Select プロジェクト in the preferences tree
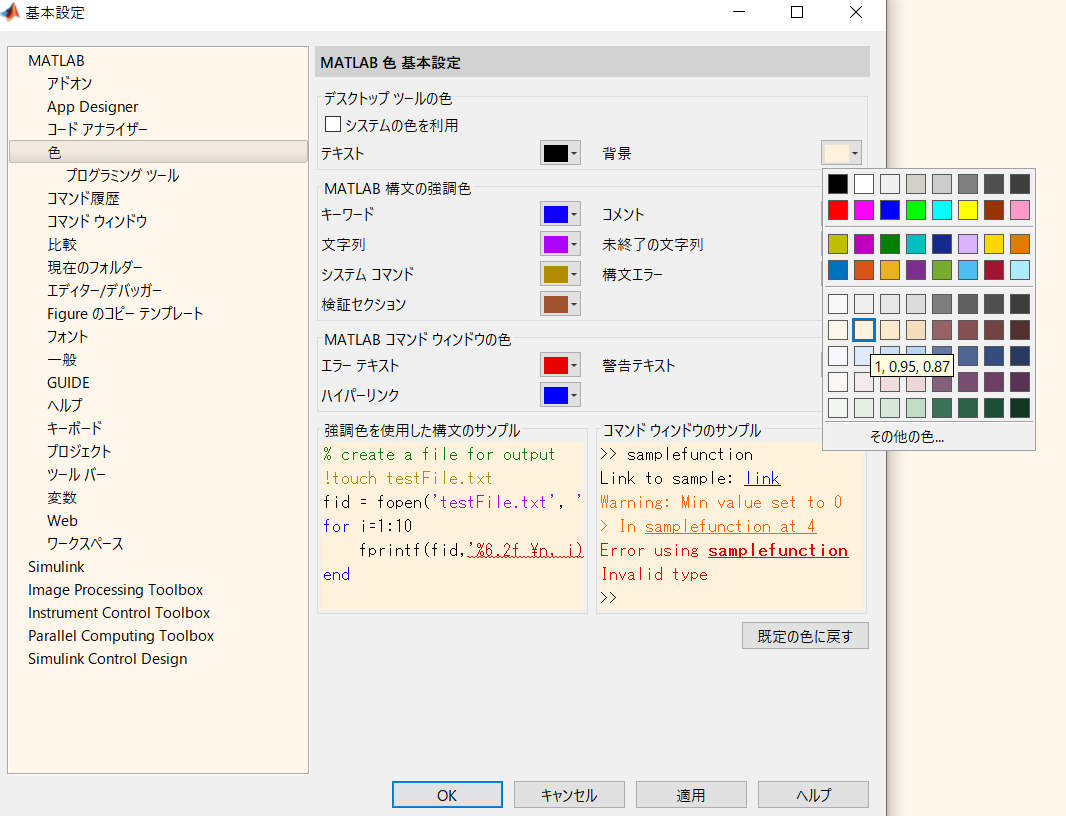The image size is (1066, 816). click(79, 452)
